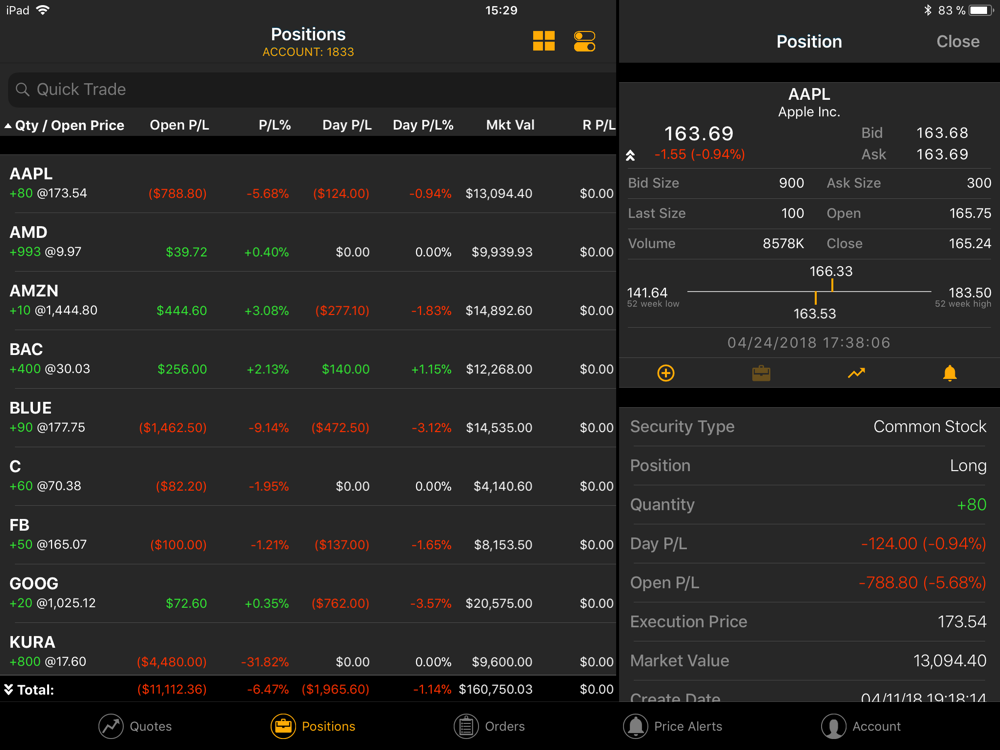1000x750 pixels.
Task: Click the Bid value 163.68
Action: coord(942,133)
